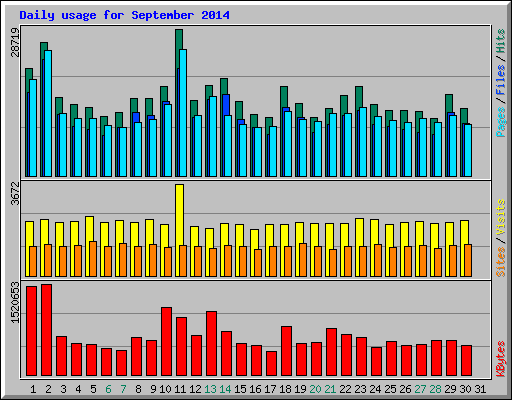Click day label 9 on the x-axis
Image resolution: width=512 pixels, height=400 pixels.
tap(153, 389)
